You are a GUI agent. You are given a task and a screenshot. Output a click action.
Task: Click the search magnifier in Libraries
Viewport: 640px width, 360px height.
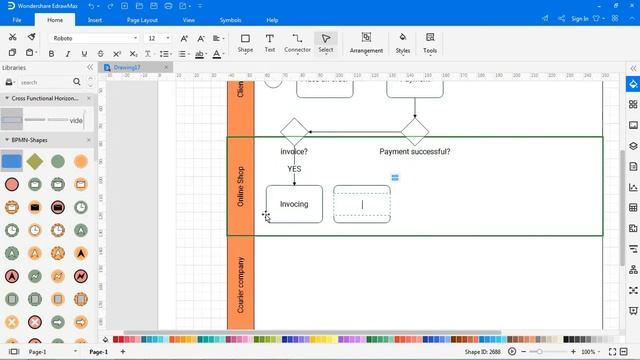[77, 82]
